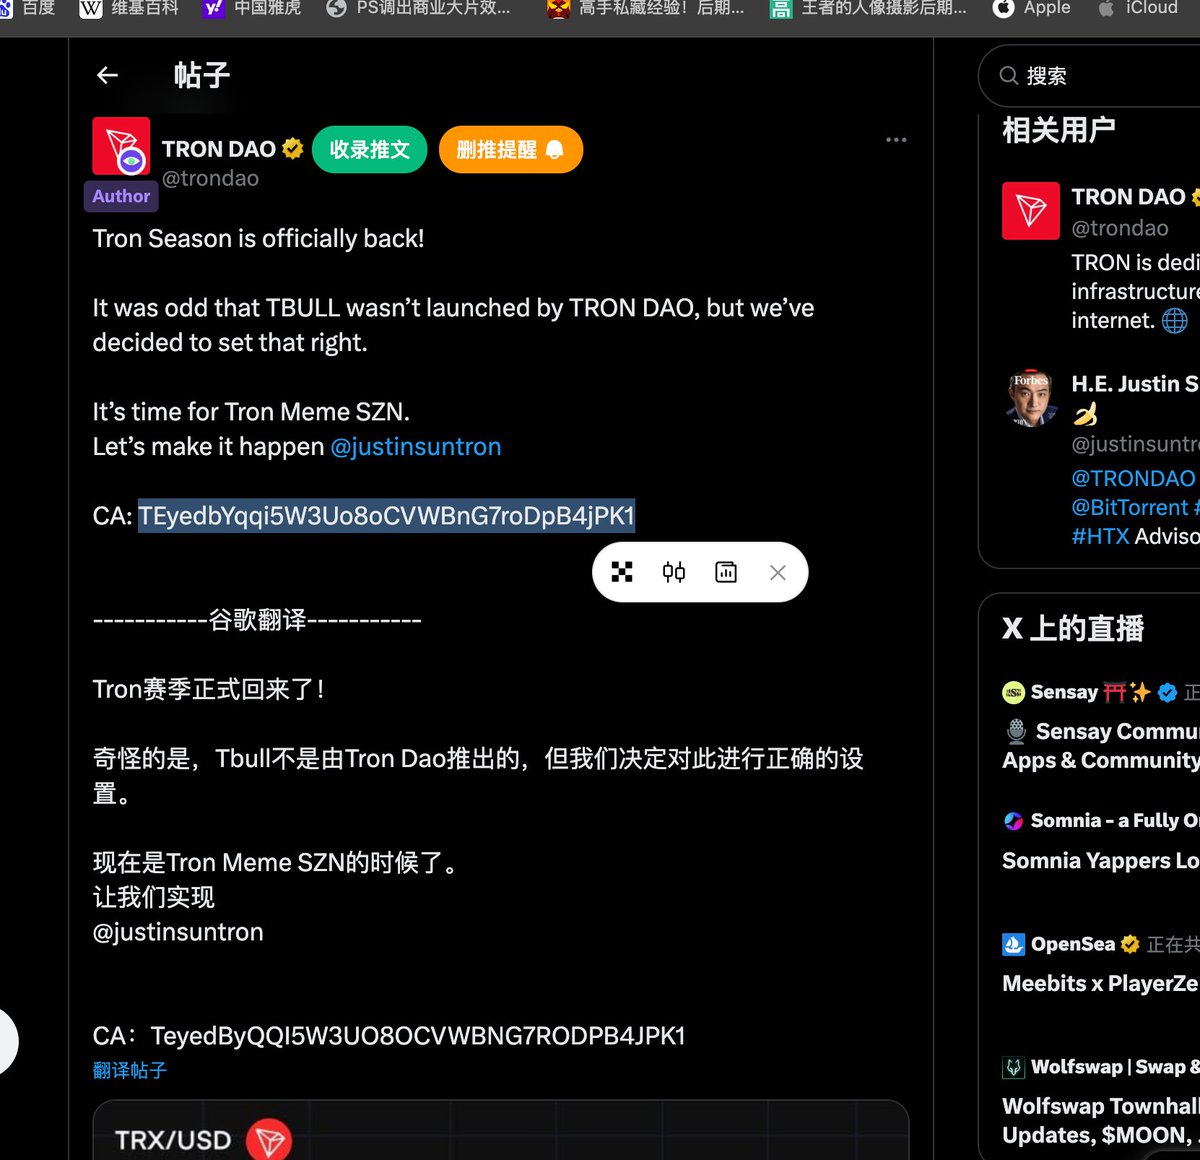Click the 翻译帖子 link
1200x1160 pixels.
pyautogui.click(x=130, y=1071)
